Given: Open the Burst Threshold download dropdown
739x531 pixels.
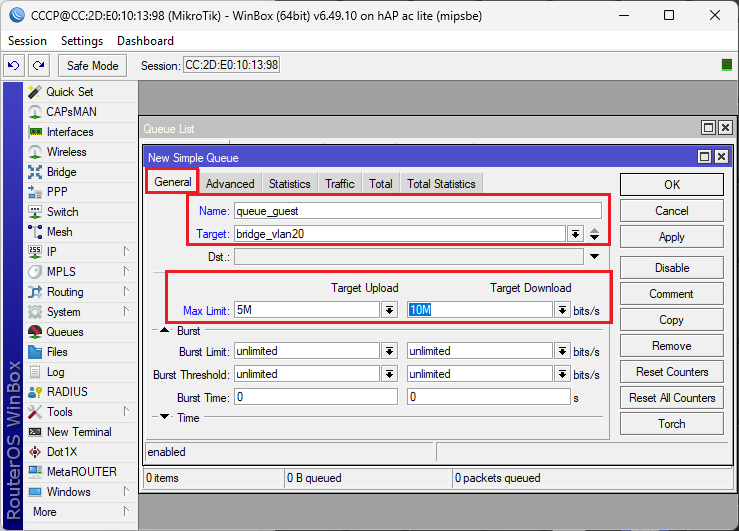Looking at the screenshot, I should [x=562, y=374].
